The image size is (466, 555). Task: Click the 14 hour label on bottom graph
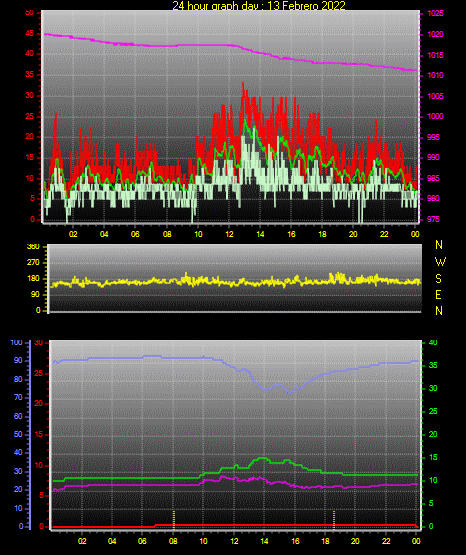[264, 541]
